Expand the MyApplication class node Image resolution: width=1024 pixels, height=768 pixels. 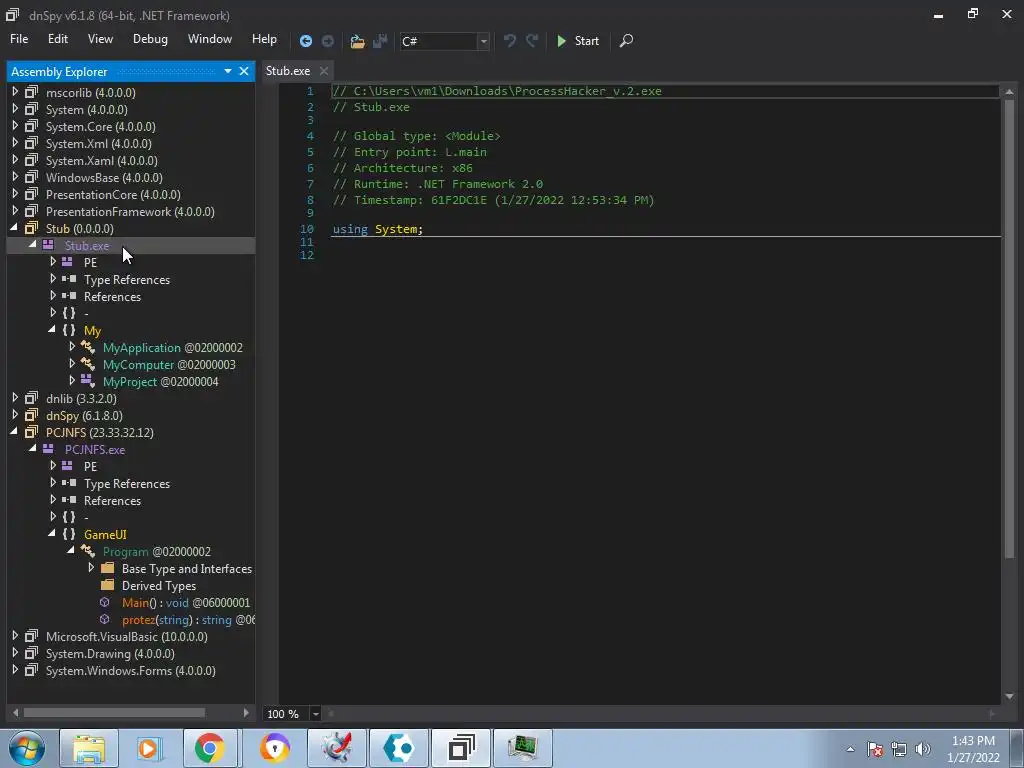72,347
